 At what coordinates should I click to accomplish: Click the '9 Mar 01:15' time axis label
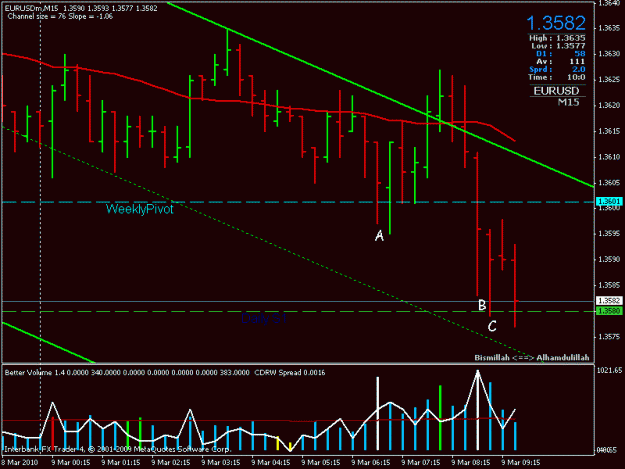click(x=121, y=463)
